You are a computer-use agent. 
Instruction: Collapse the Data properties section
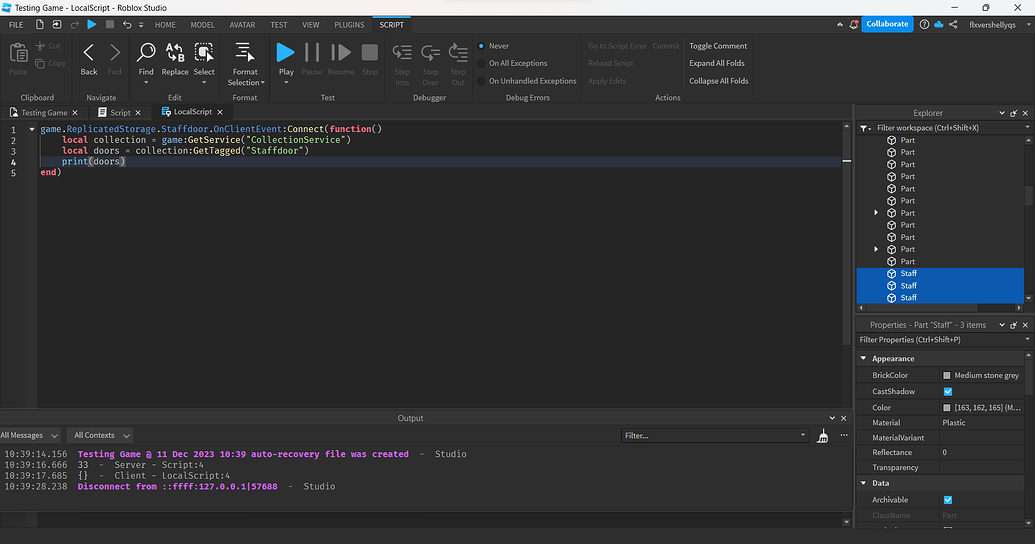tap(863, 483)
